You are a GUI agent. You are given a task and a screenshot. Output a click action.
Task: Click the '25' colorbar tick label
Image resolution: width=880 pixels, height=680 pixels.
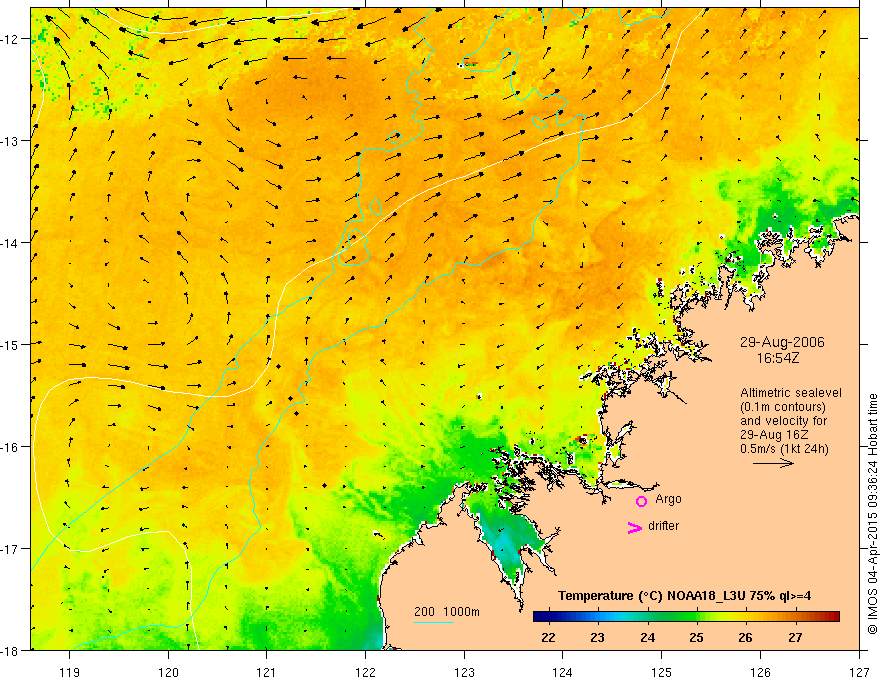[x=696, y=637]
